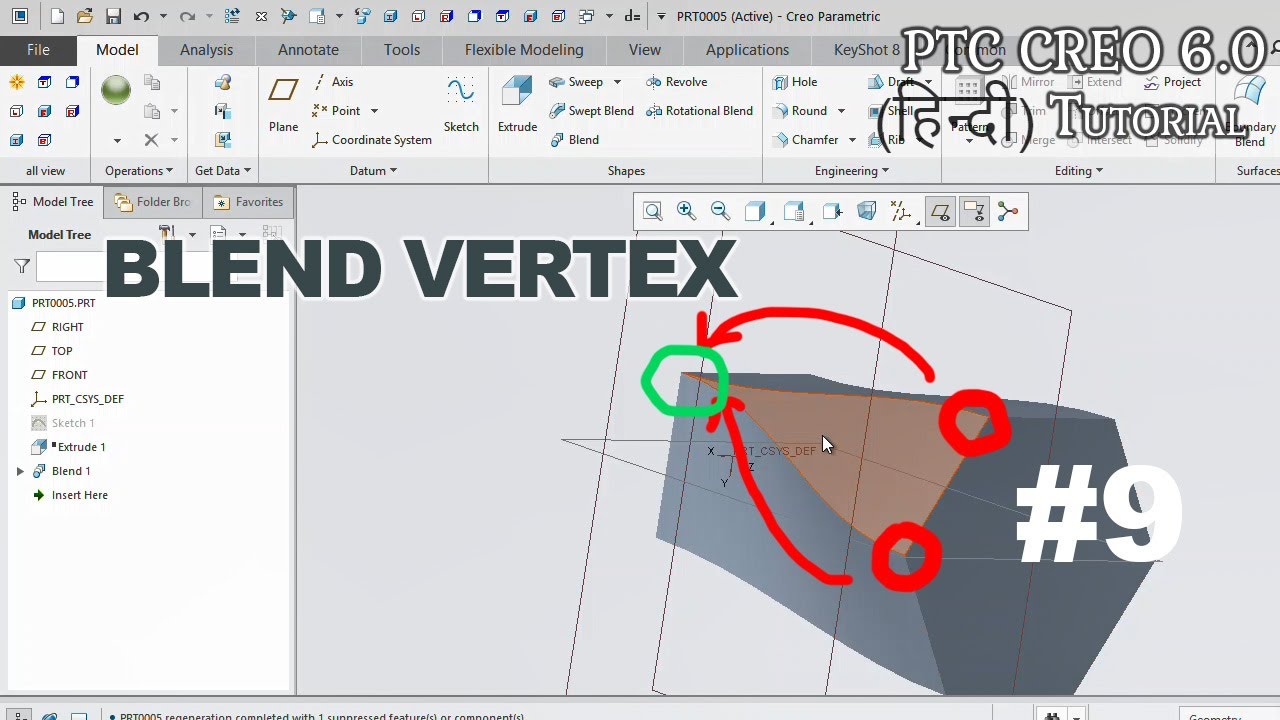Save the model with the floppy disk icon
The image size is (1280, 720).
point(113,16)
